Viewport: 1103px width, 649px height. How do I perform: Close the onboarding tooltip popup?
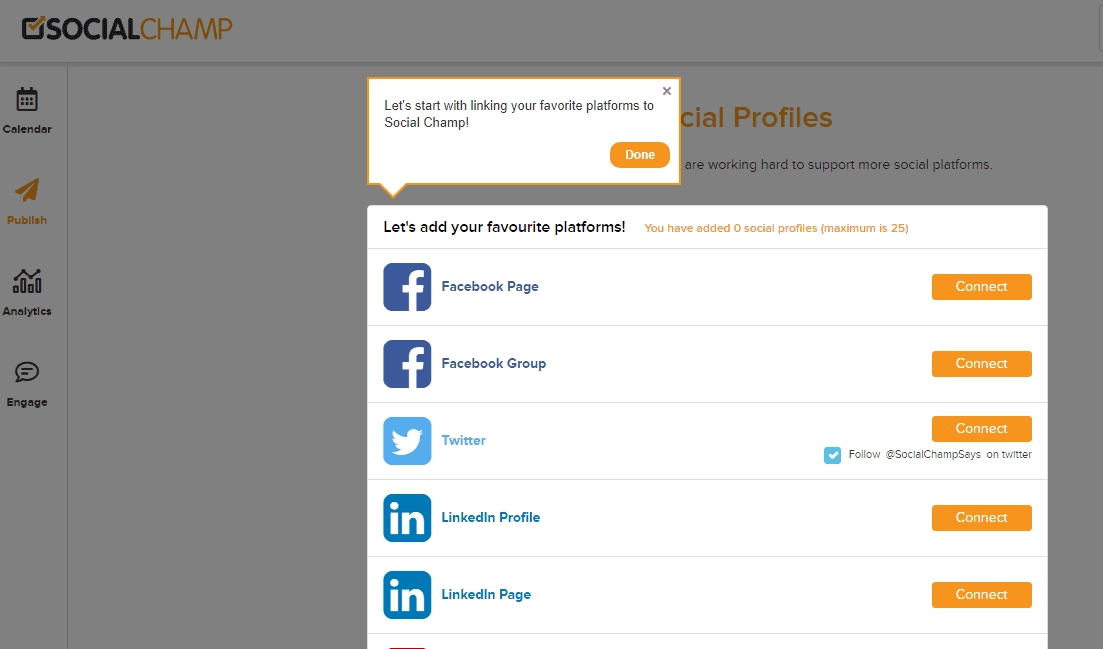pyautogui.click(x=667, y=91)
